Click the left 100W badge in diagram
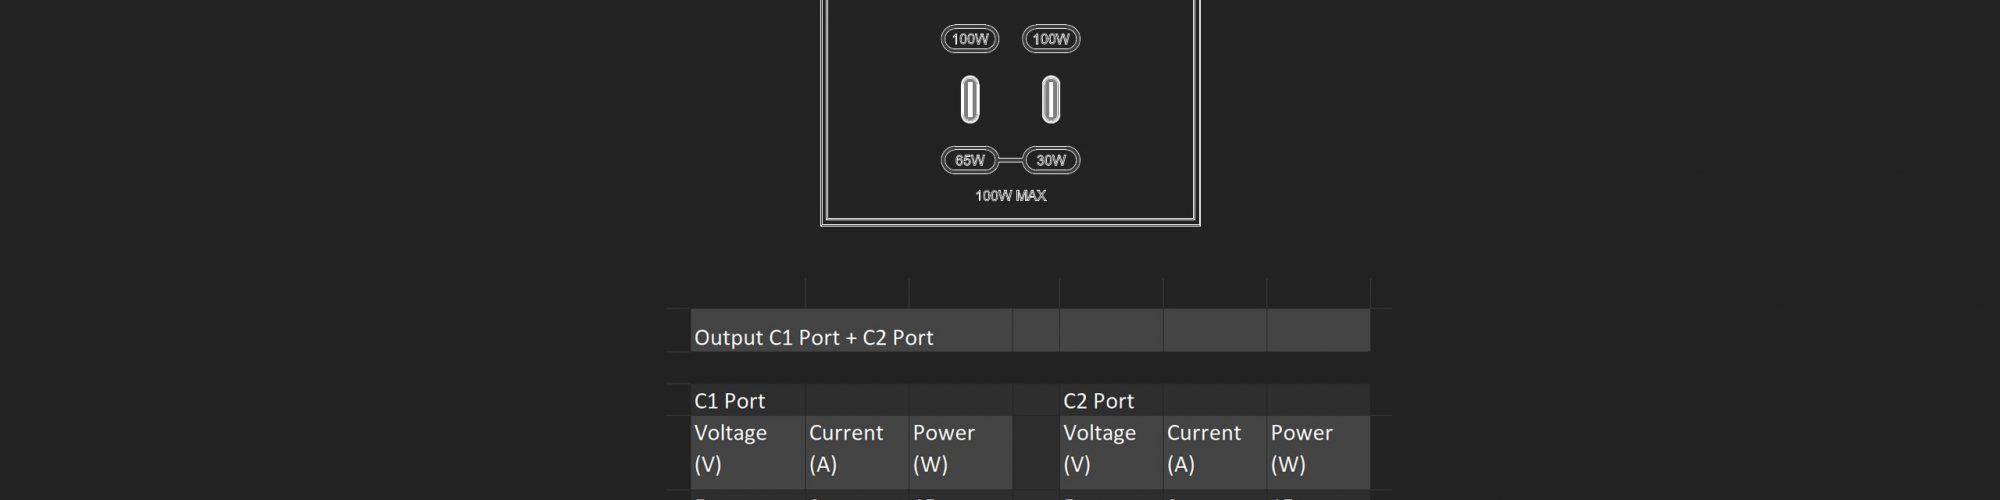2000x500 pixels. click(970, 39)
